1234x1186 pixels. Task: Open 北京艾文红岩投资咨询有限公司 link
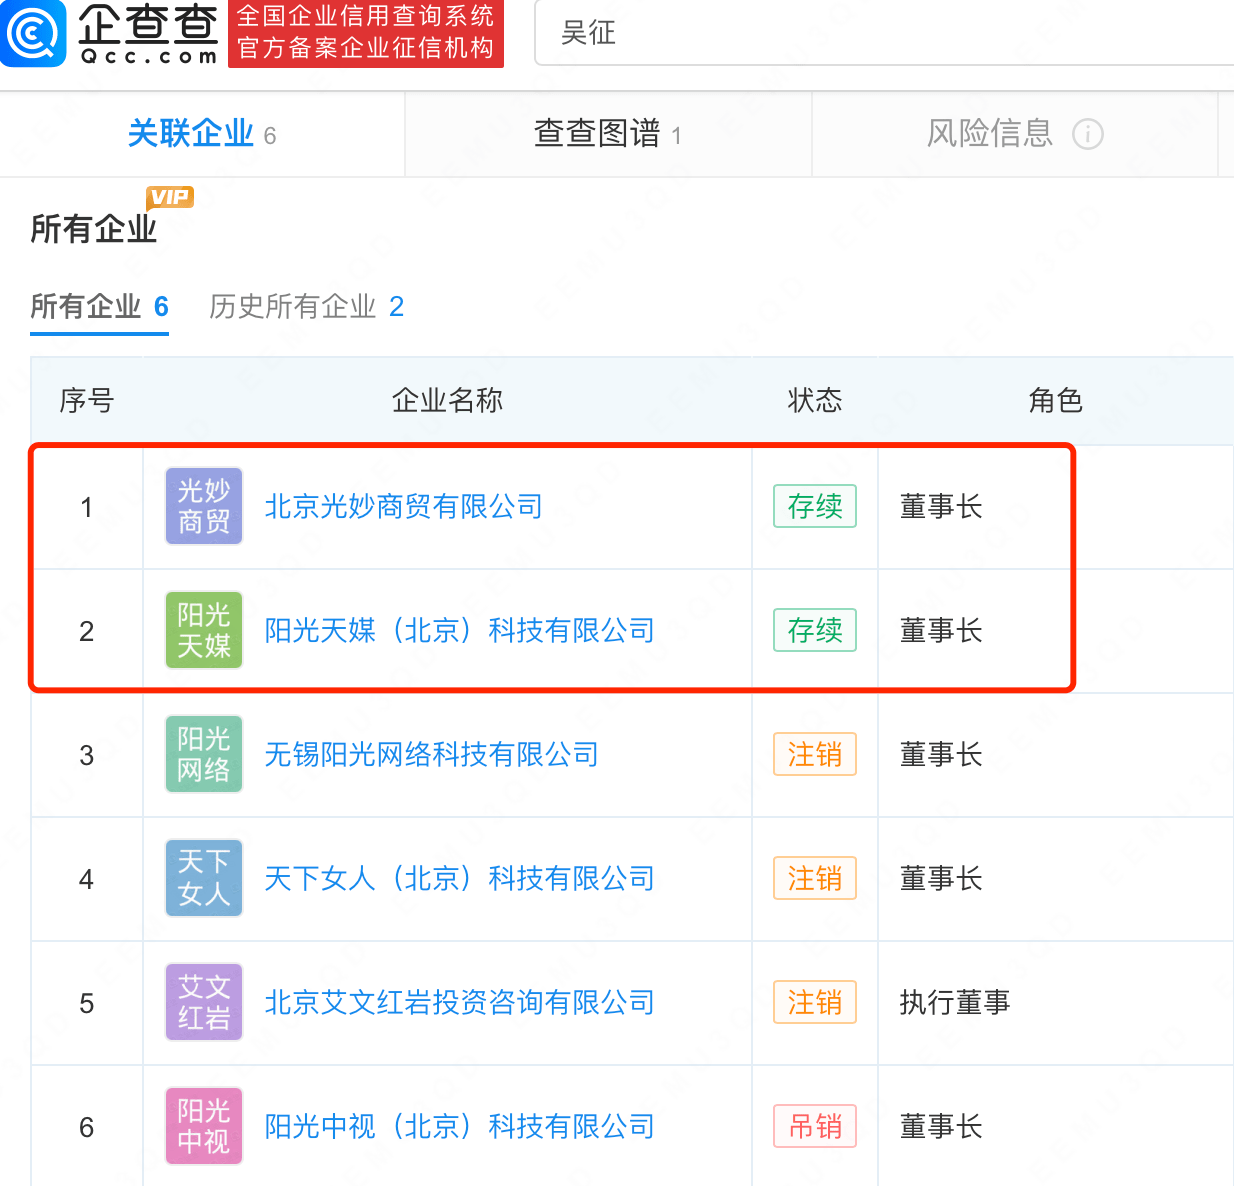tap(459, 1003)
